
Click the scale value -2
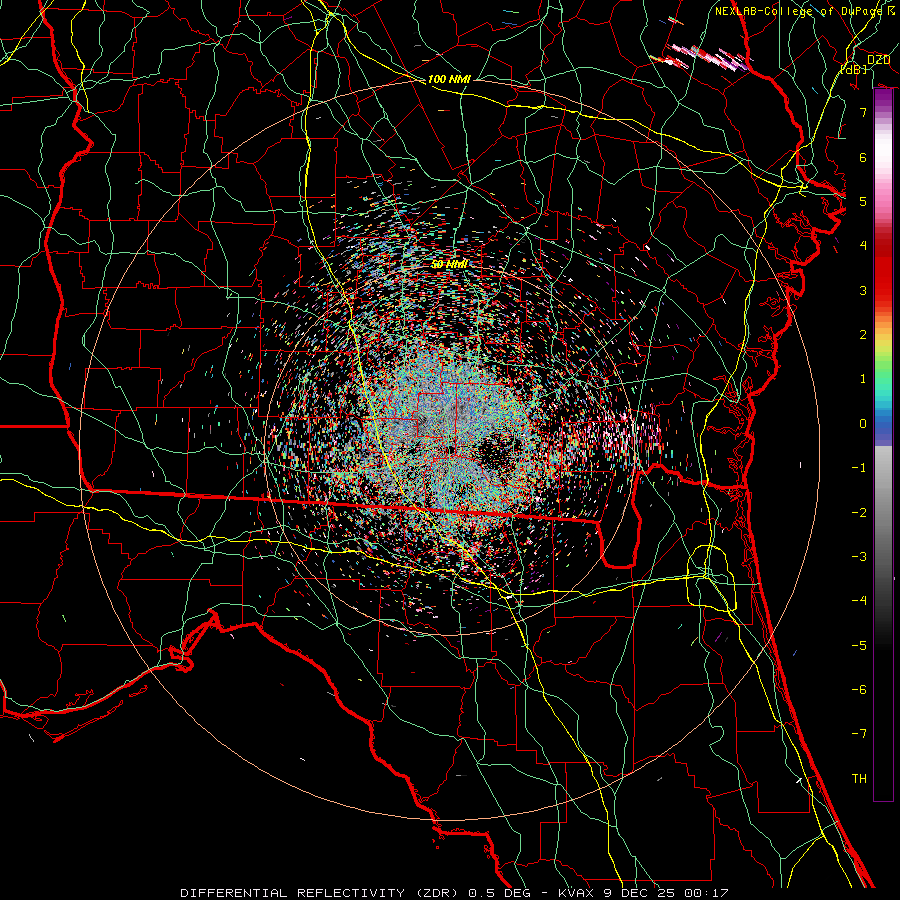(859, 513)
